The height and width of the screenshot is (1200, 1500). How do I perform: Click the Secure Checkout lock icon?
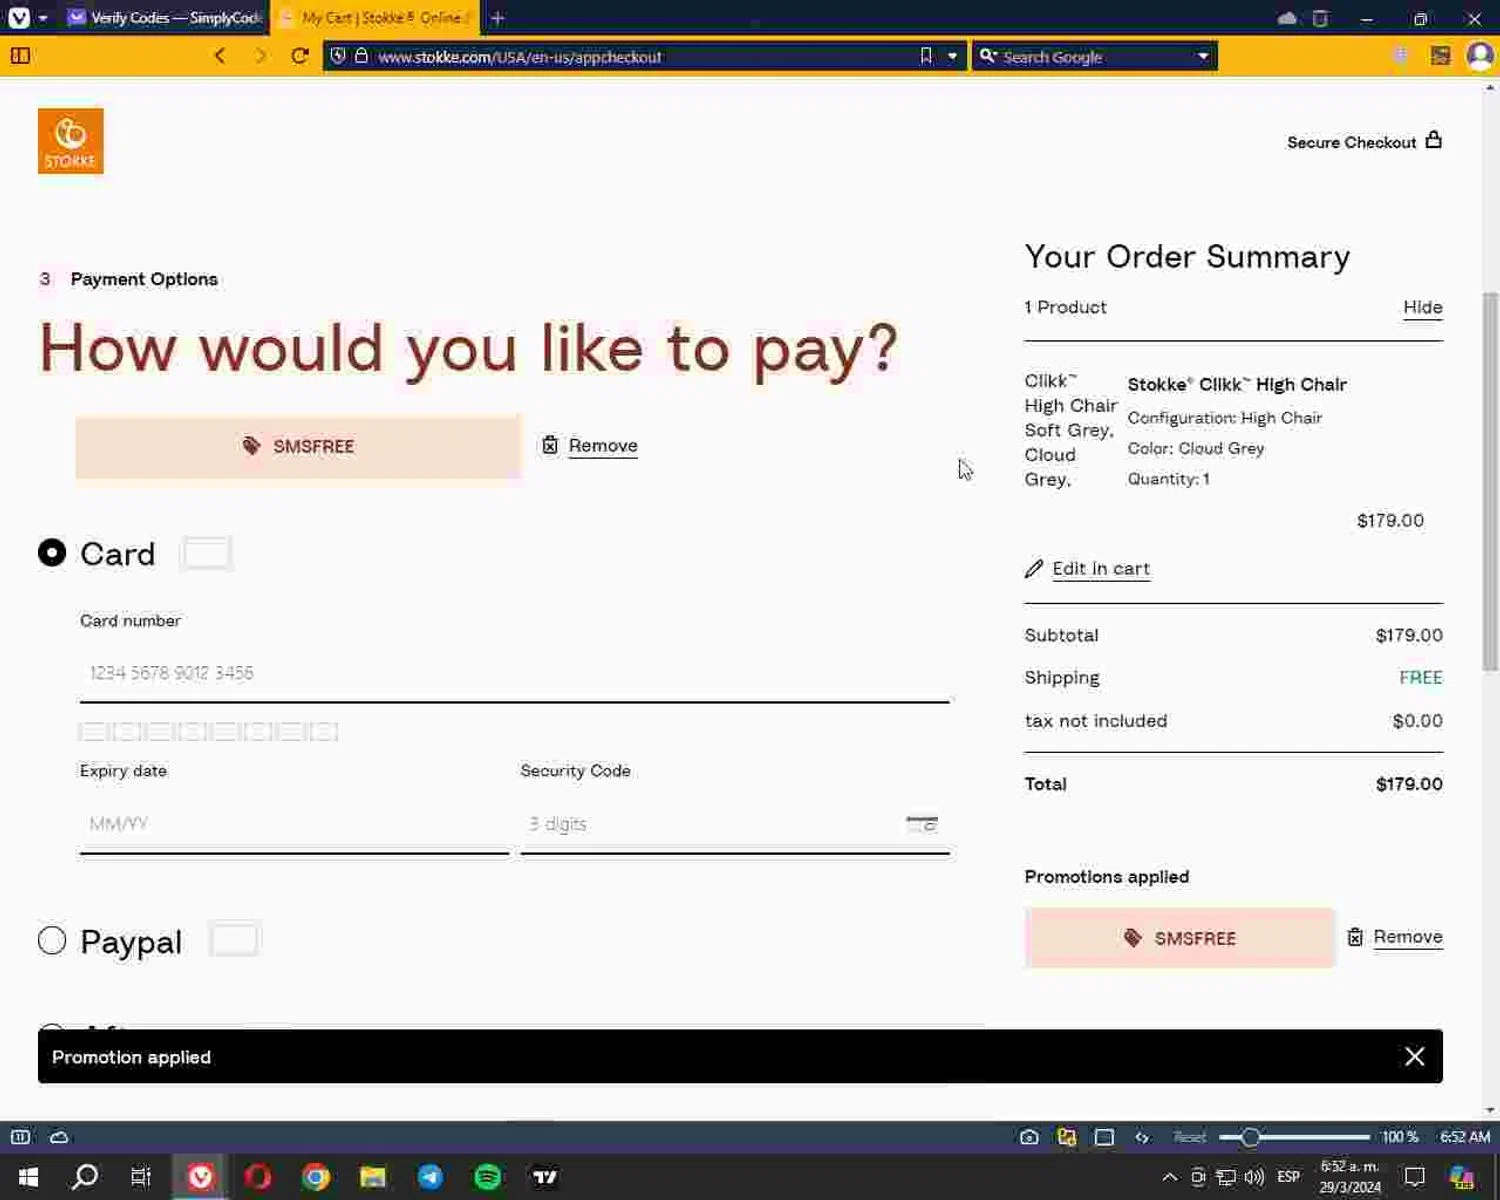[x=1433, y=140]
